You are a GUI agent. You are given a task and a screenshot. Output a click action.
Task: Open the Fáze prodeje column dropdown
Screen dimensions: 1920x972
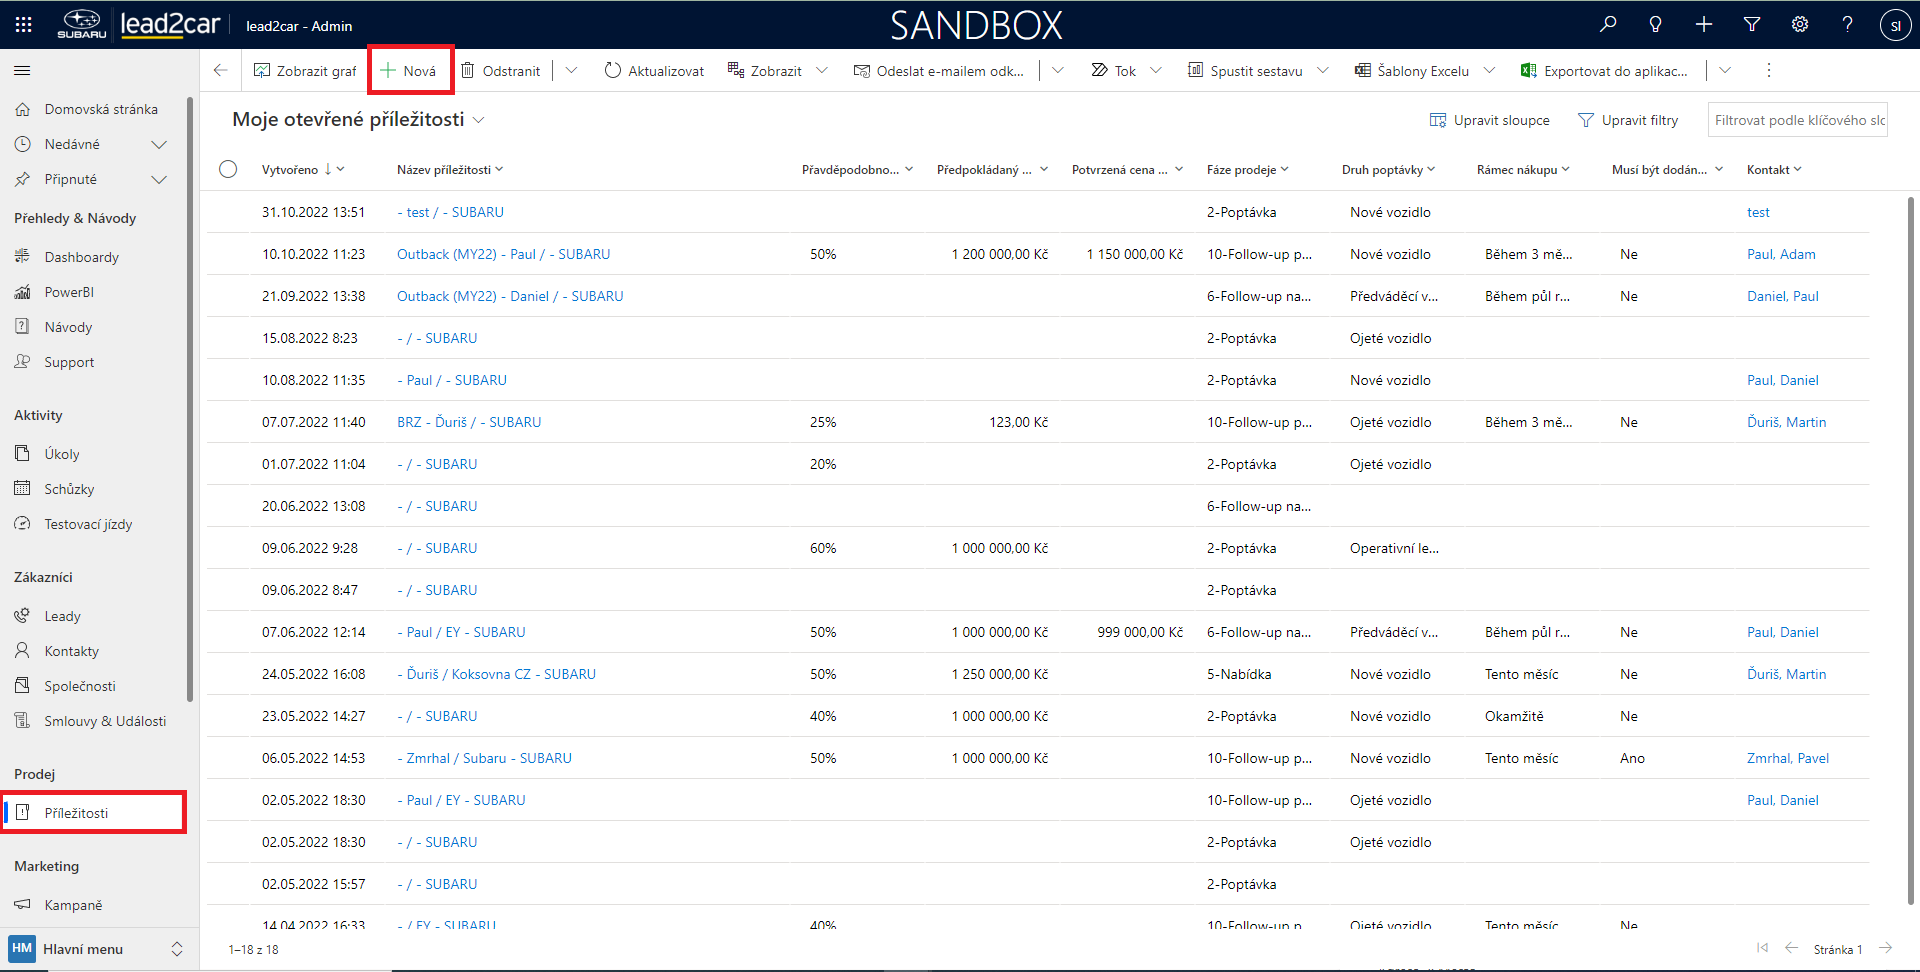[1247, 170]
